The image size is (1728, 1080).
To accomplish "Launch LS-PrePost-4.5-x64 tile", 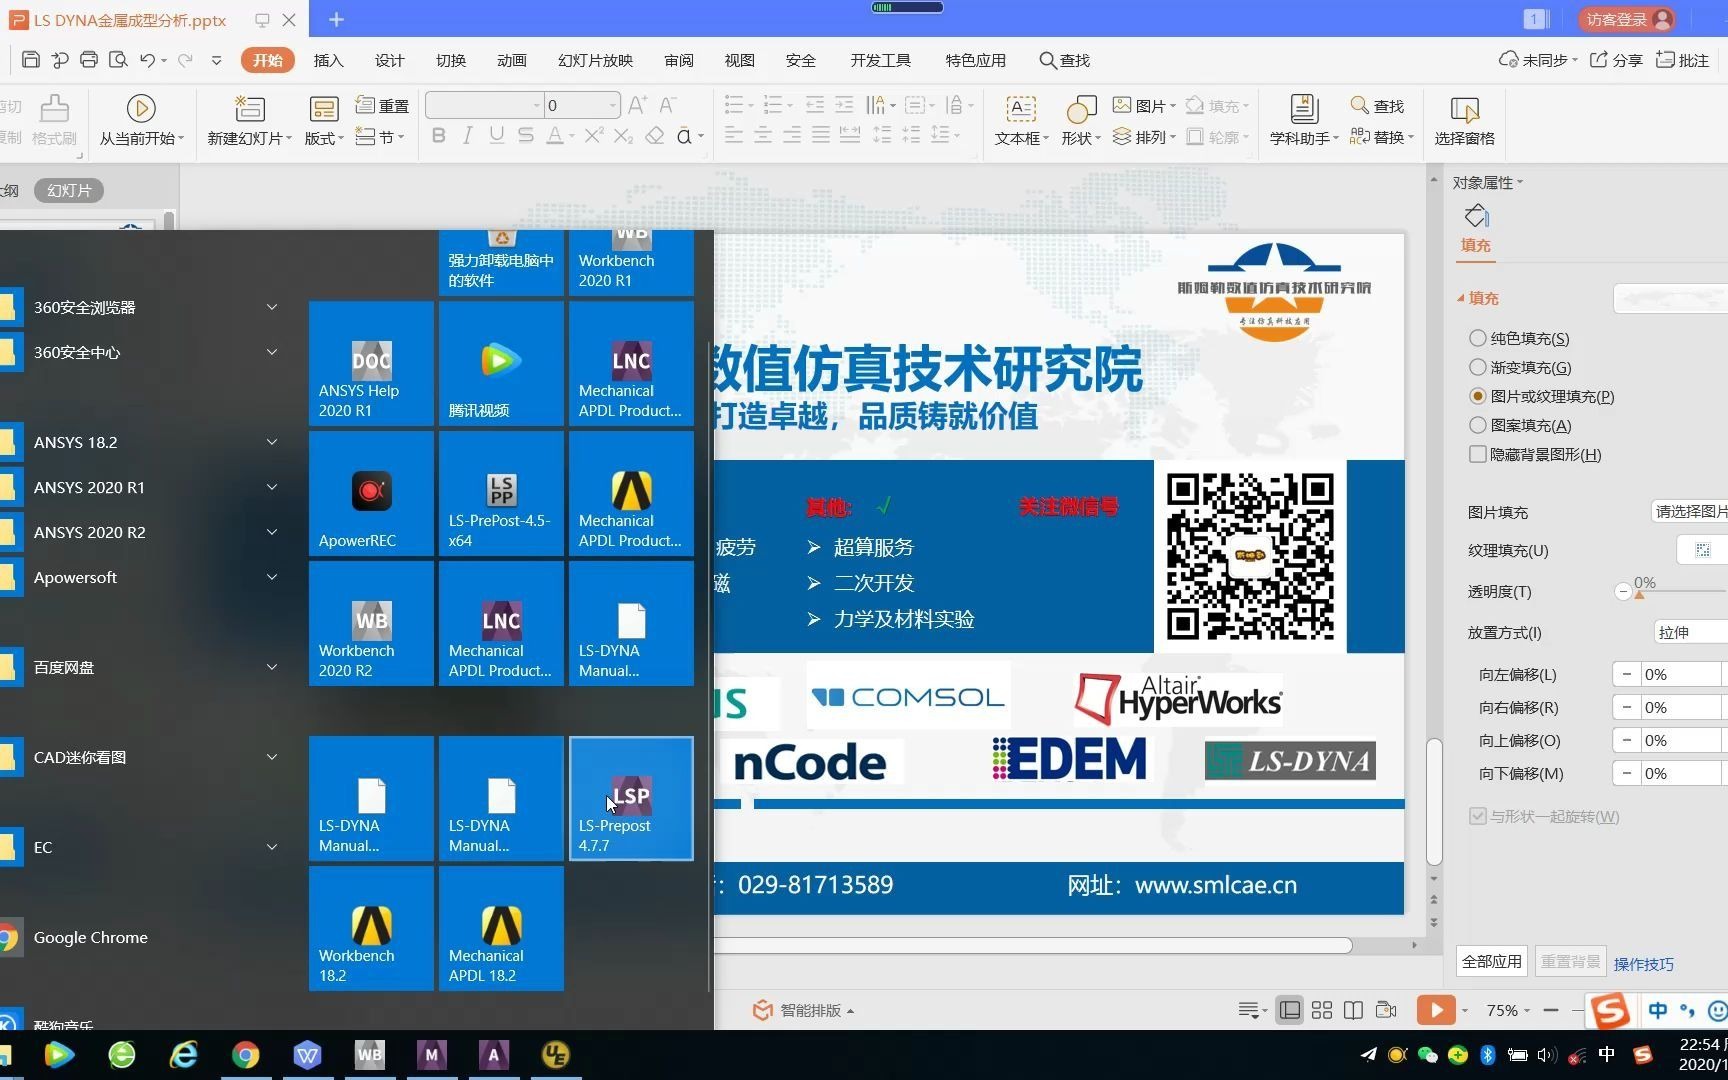I will (501, 494).
